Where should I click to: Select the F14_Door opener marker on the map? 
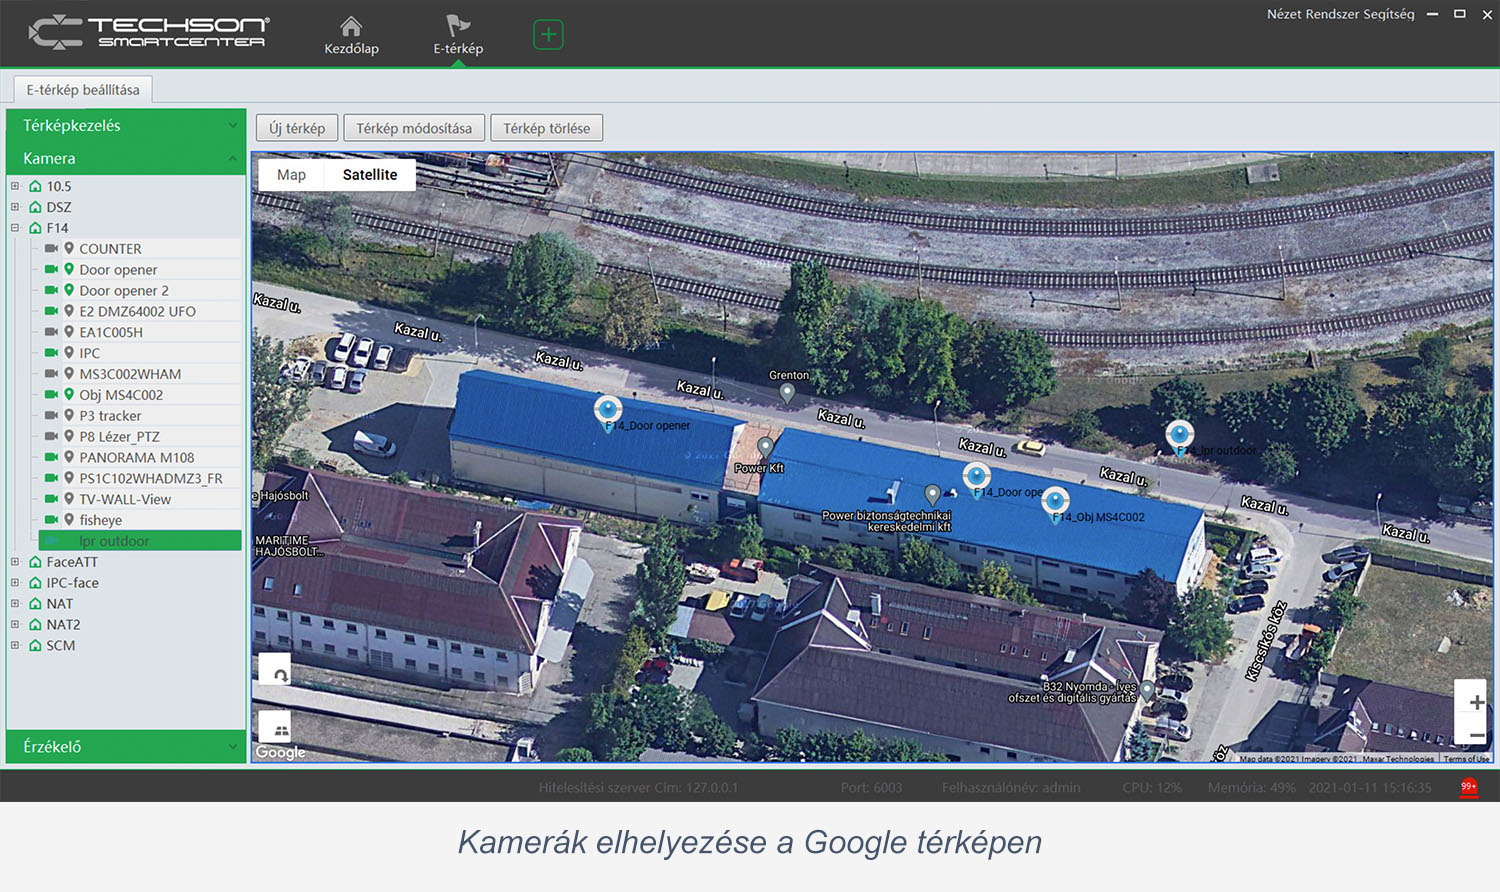[x=608, y=408]
